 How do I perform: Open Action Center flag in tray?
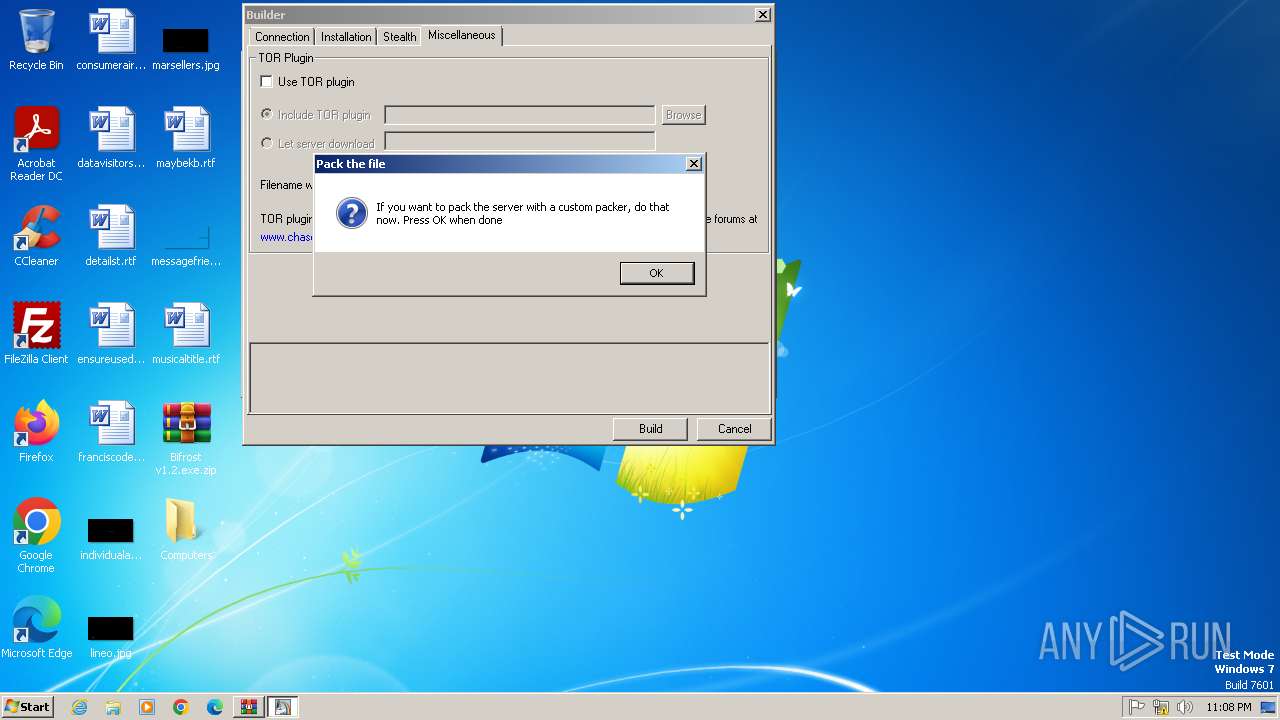click(x=1137, y=707)
